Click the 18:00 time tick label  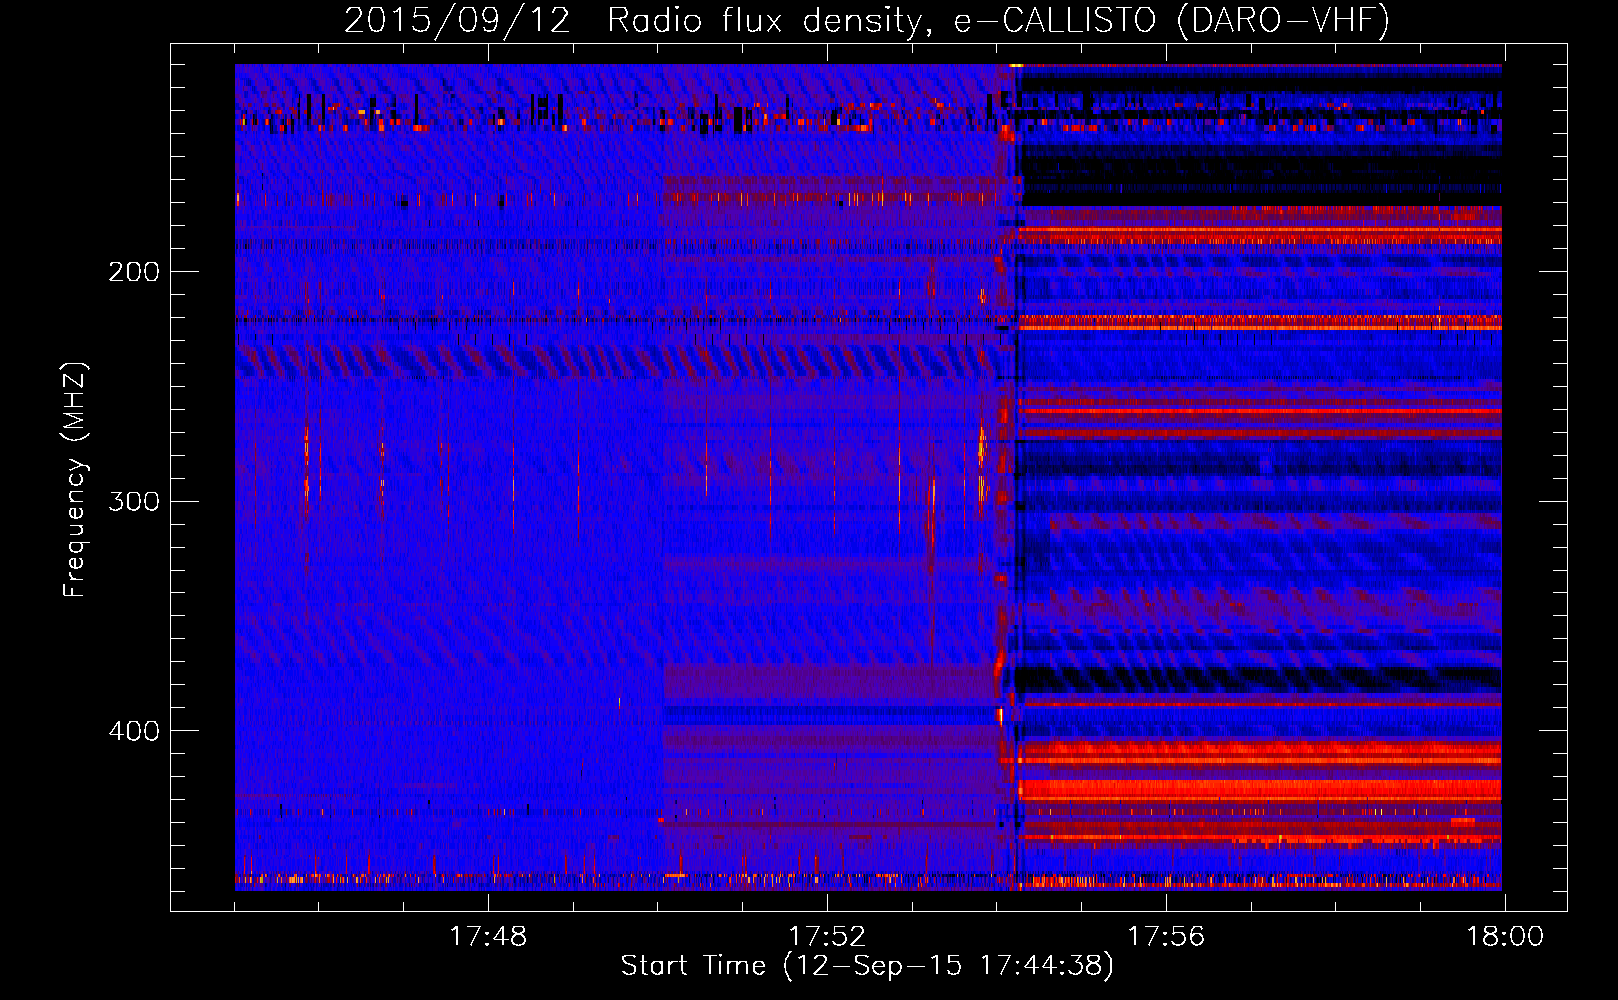(1505, 937)
